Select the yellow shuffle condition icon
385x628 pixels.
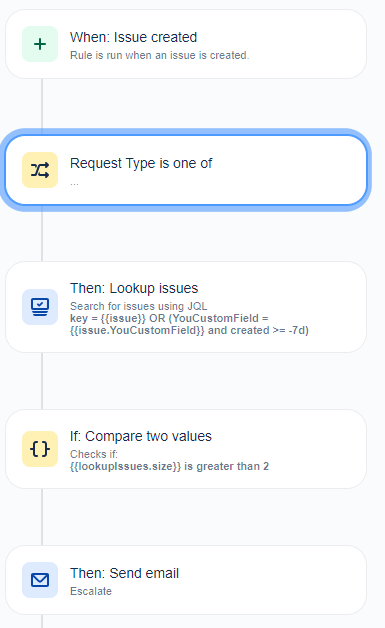pos(40,170)
